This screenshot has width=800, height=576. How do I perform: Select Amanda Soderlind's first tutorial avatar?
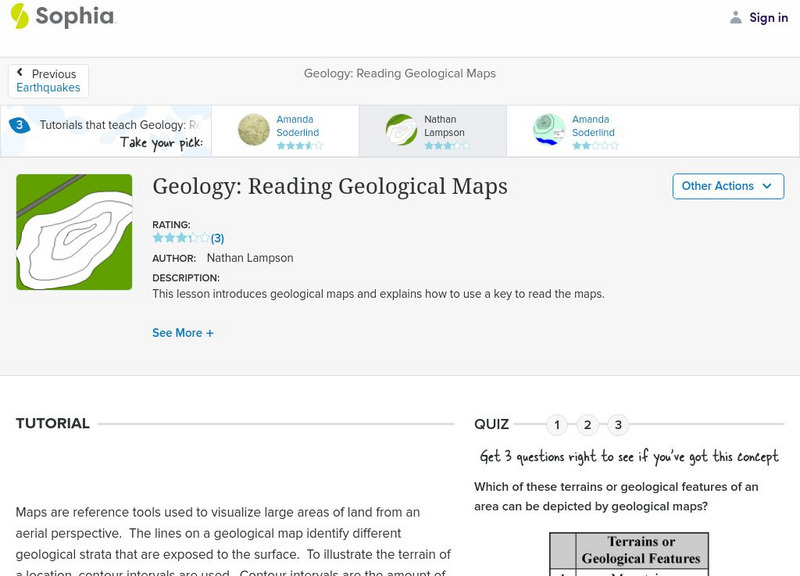(254, 130)
